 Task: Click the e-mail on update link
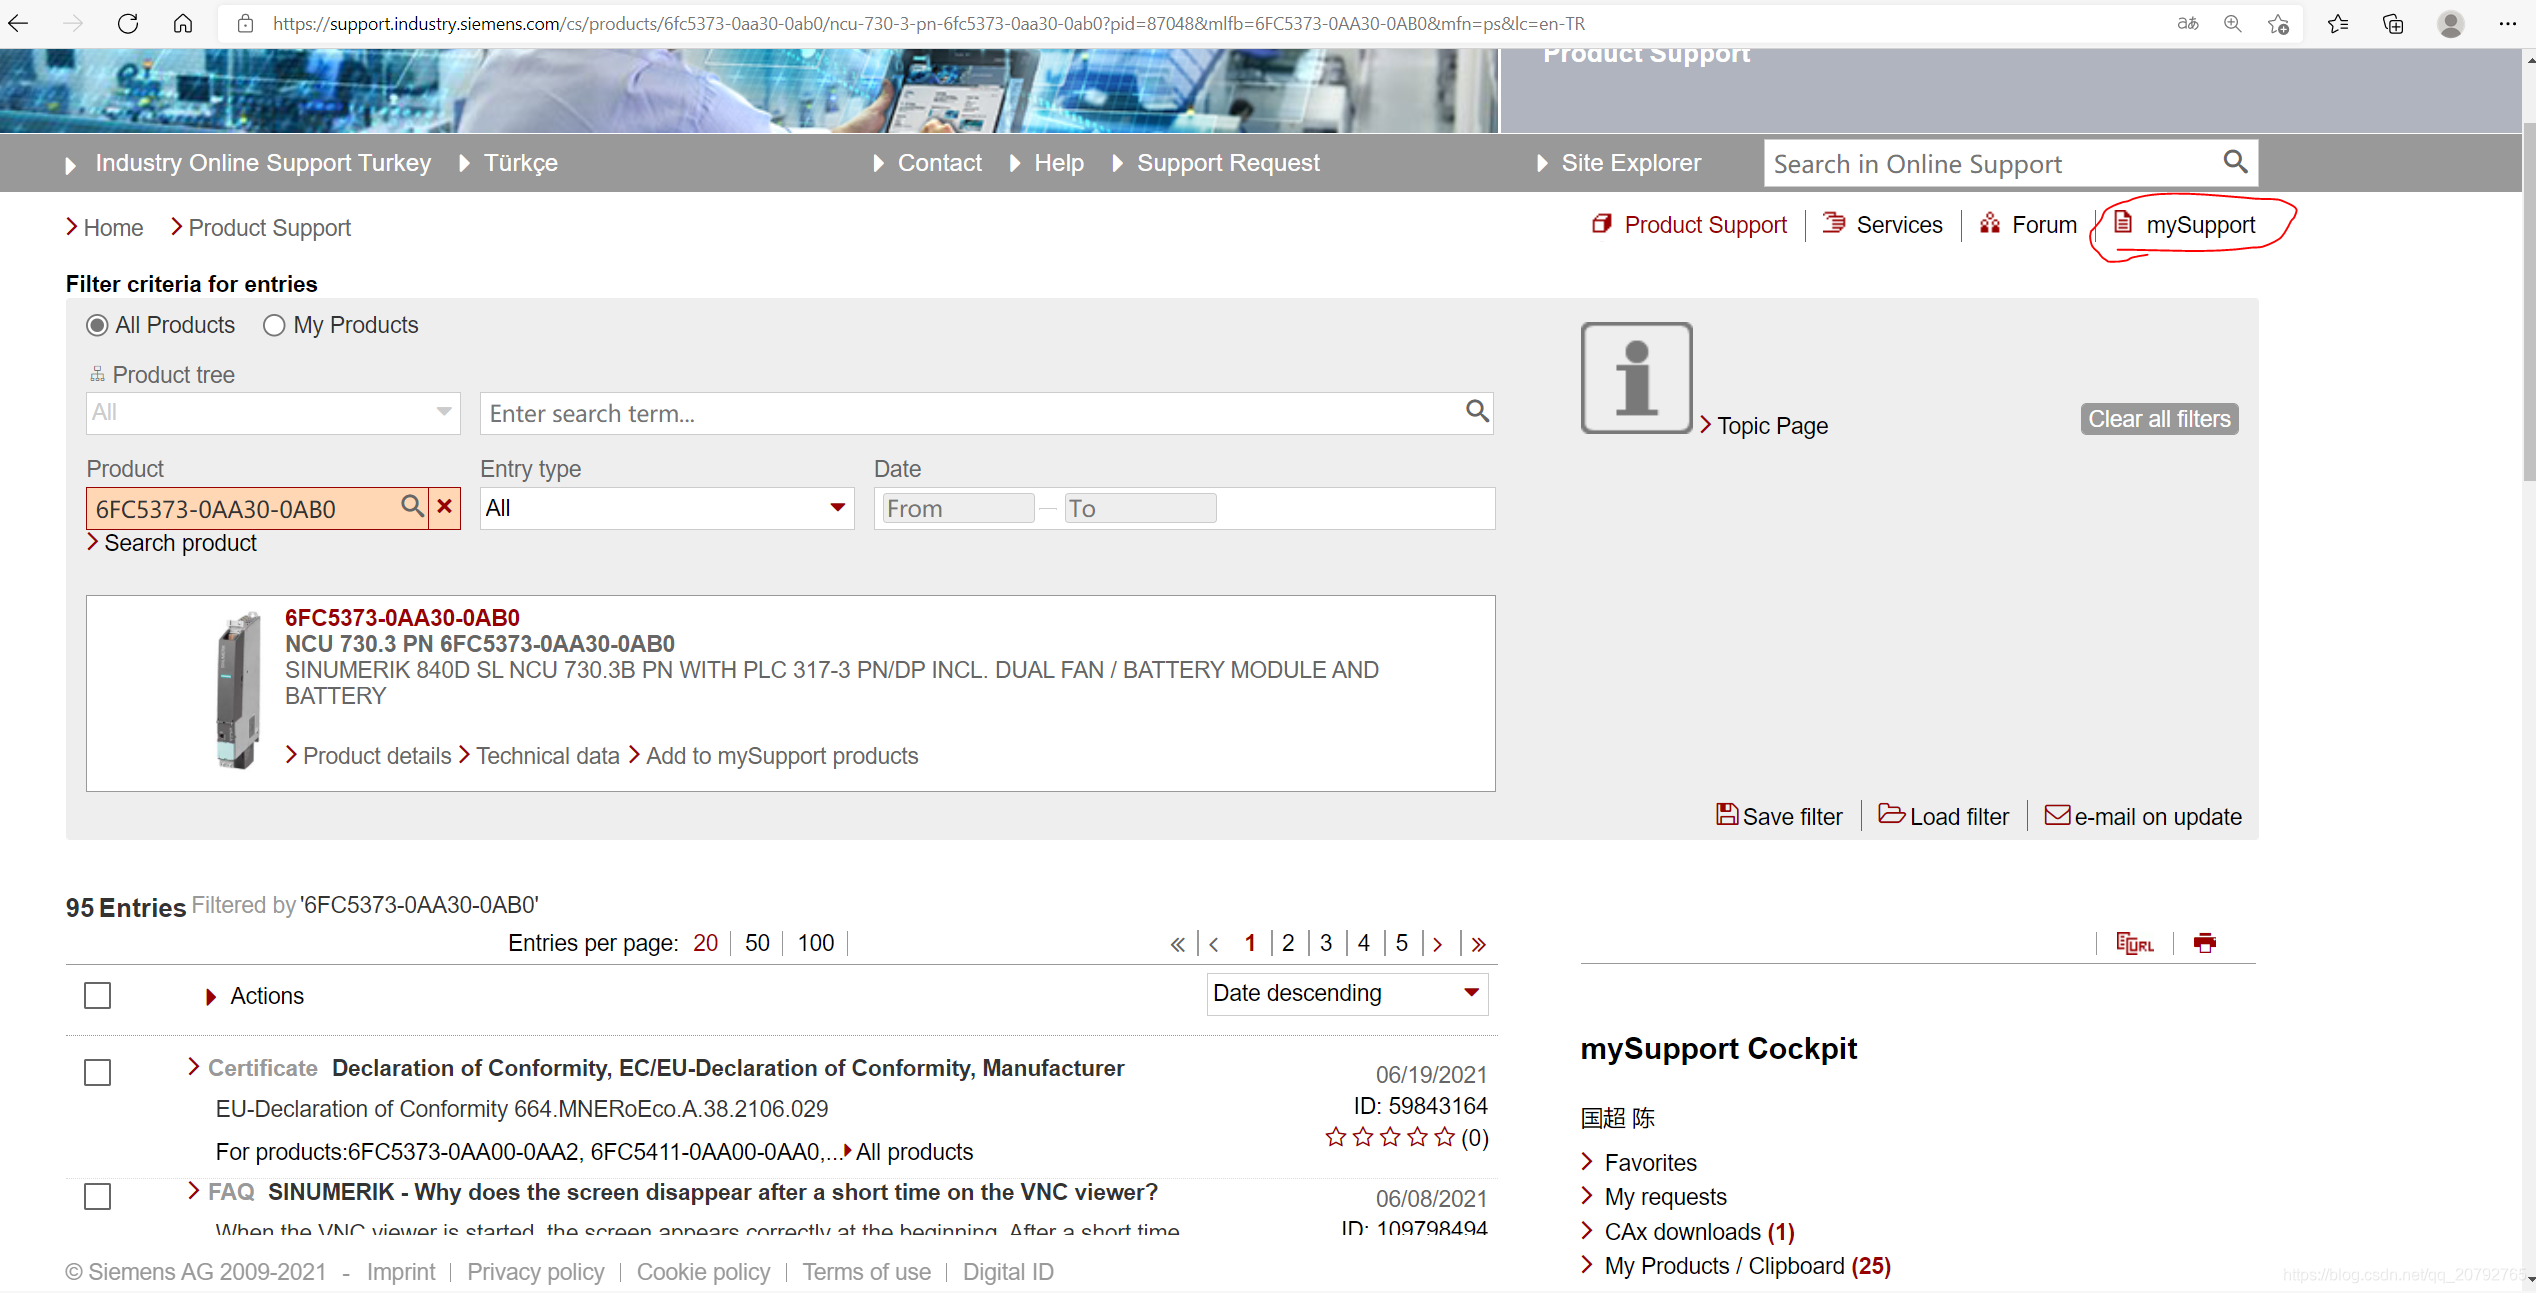tap(2143, 816)
